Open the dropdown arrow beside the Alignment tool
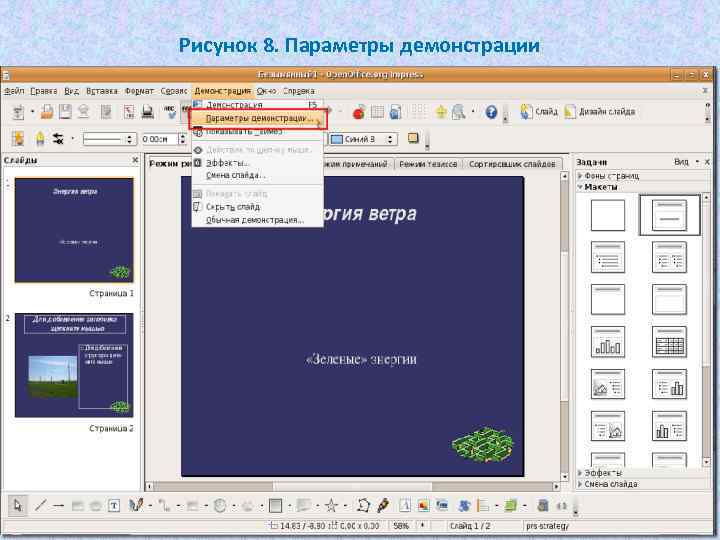 click(496, 506)
